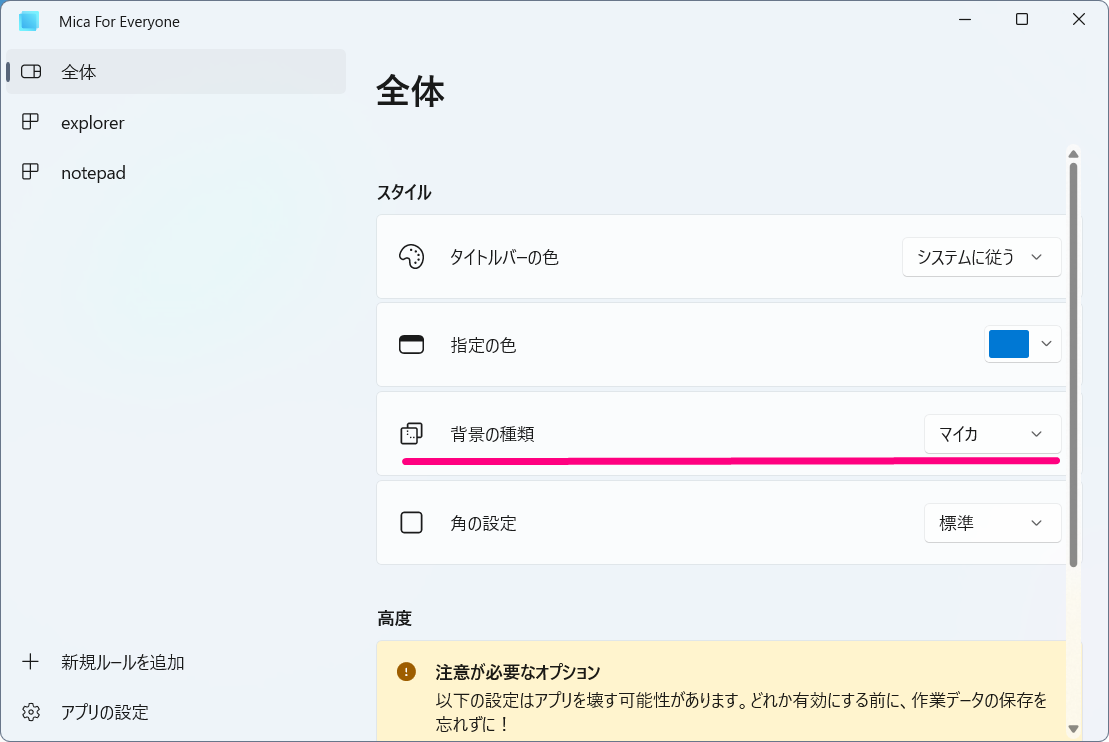Click the palette icon beside タイトルバーの色
1109x742 pixels.
click(x=412, y=257)
